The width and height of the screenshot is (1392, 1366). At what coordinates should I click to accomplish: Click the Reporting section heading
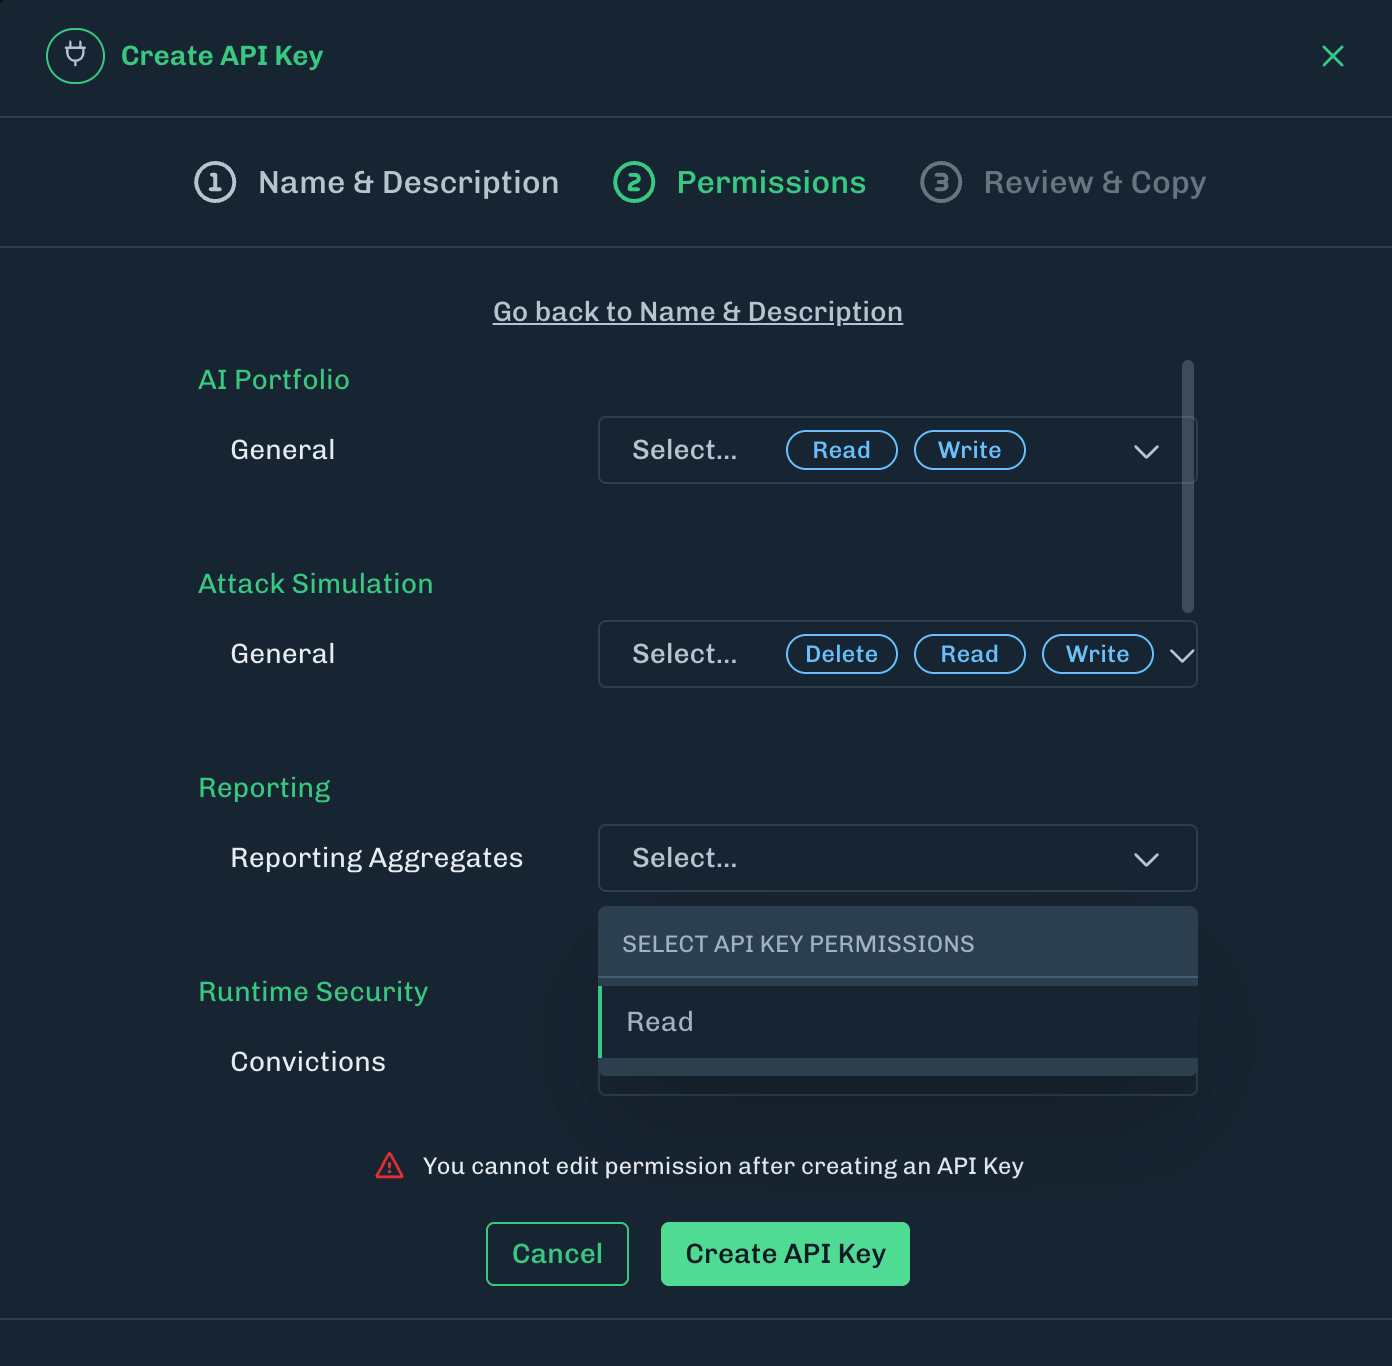[x=264, y=788]
